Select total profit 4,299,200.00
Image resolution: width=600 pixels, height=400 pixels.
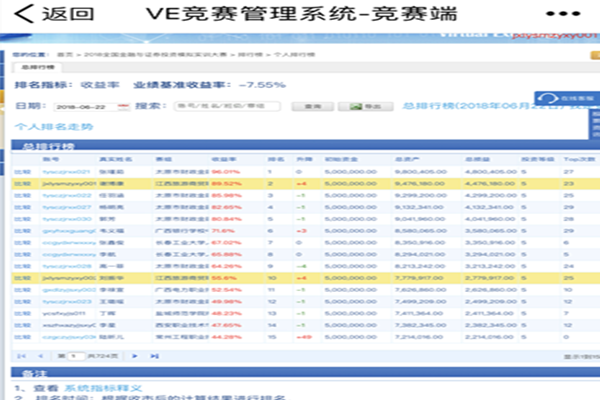(x=491, y=196)
